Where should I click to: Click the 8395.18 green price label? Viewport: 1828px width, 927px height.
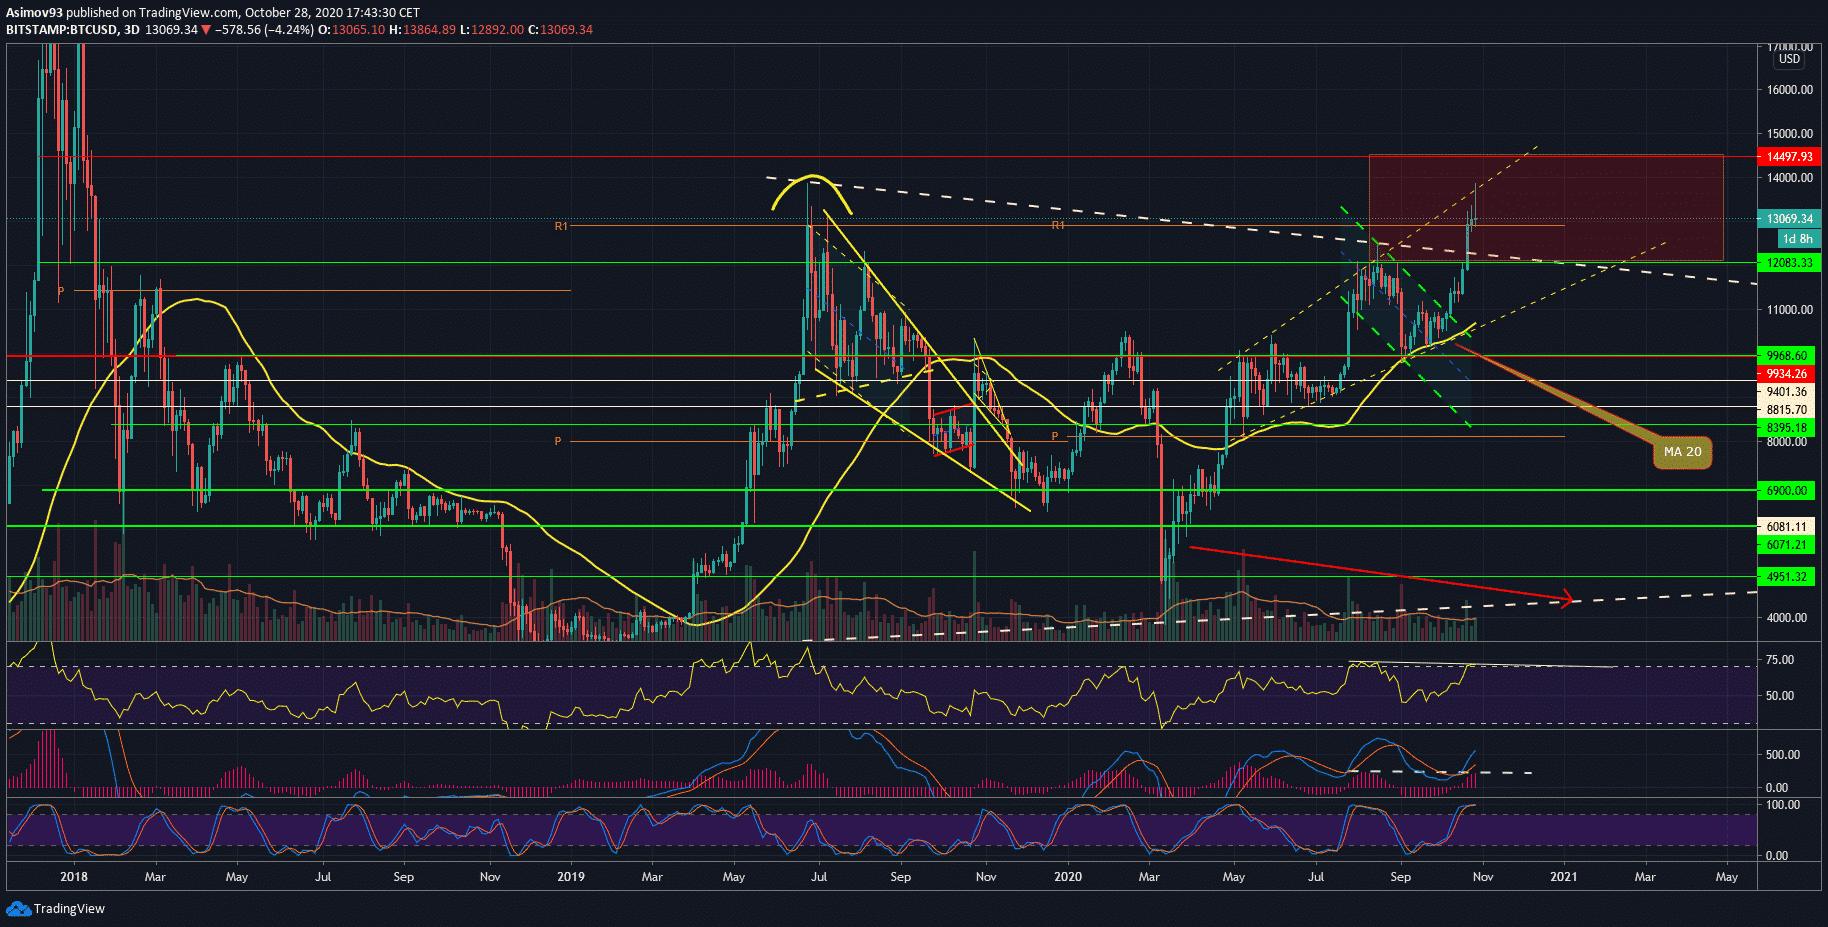click(x=1786, y=428)
